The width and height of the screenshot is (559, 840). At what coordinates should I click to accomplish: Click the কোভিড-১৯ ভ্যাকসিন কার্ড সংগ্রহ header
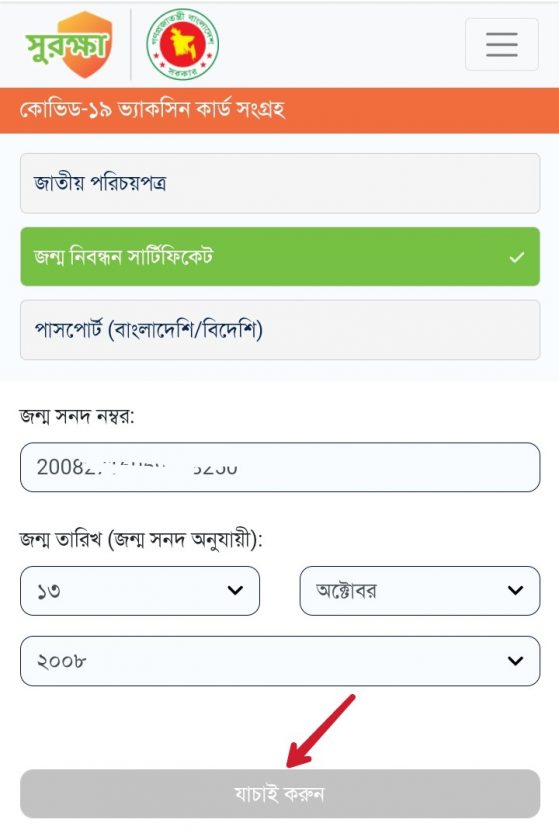point(152,110)
